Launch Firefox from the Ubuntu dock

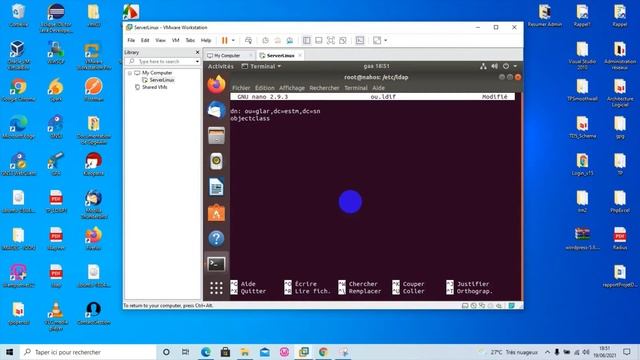click(216, 84)
